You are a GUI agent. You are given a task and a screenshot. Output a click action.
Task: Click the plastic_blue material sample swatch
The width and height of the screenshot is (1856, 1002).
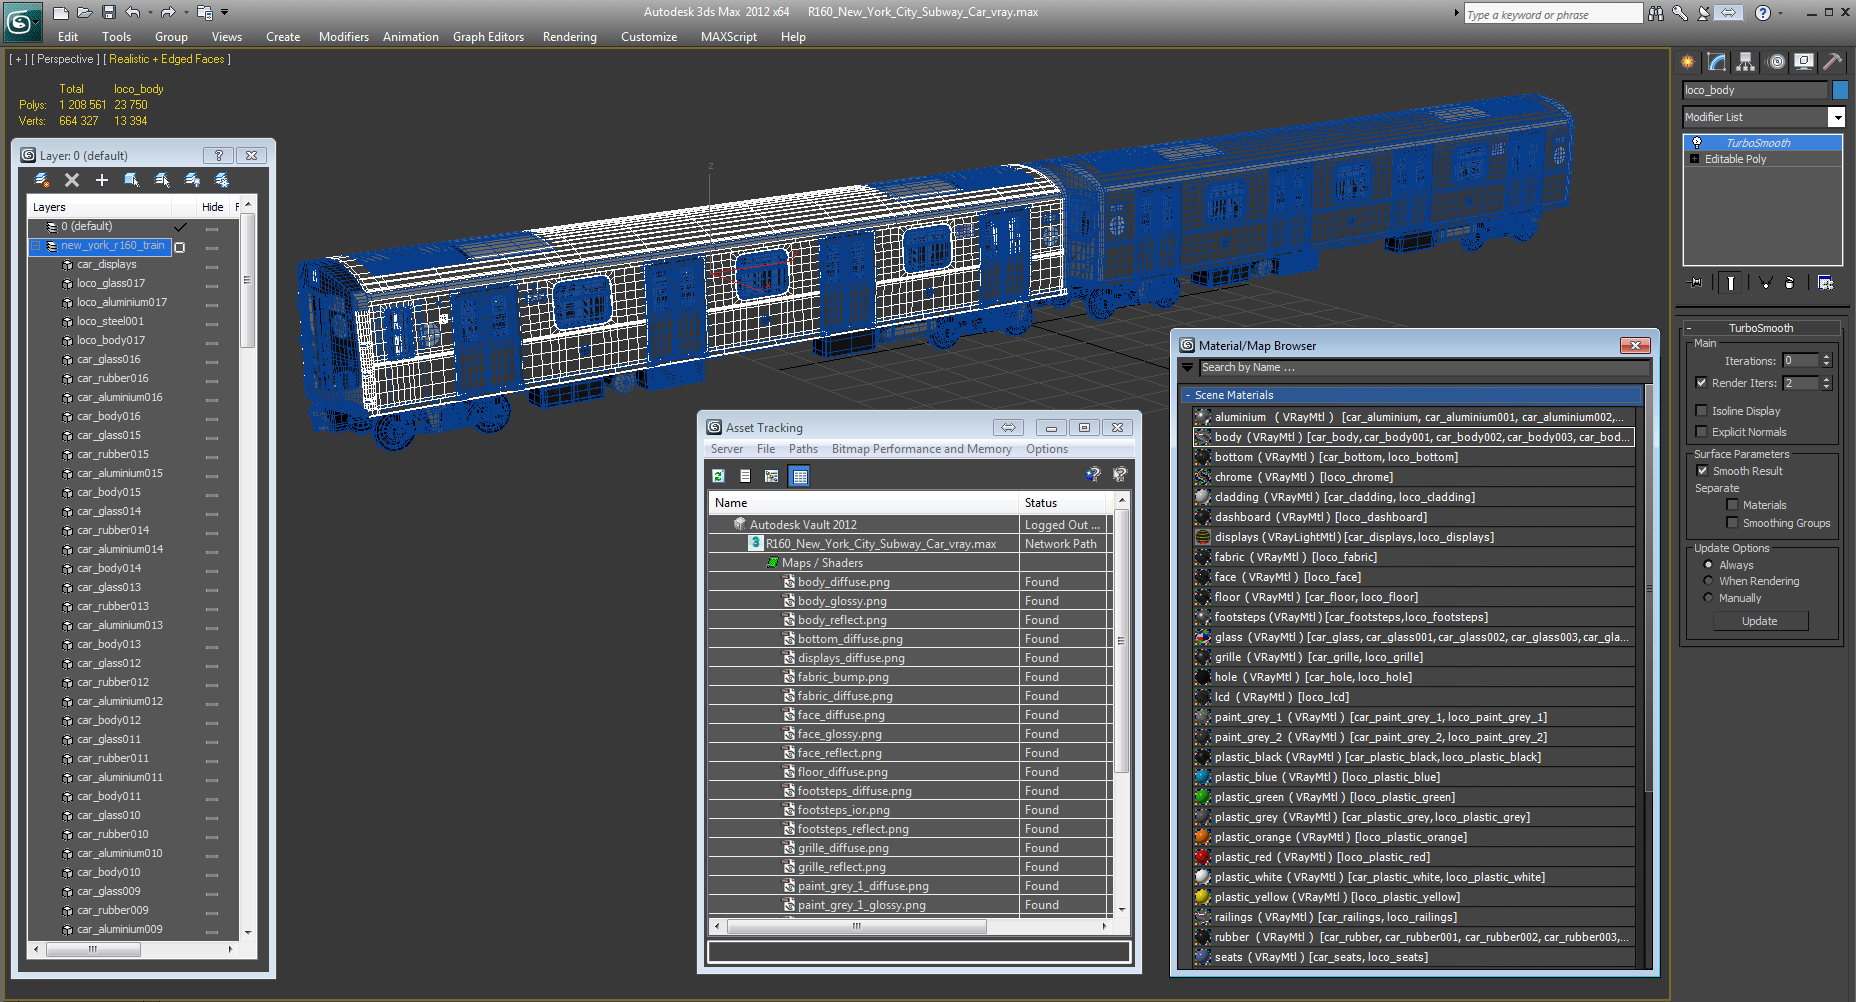(x=1203, y=777)
